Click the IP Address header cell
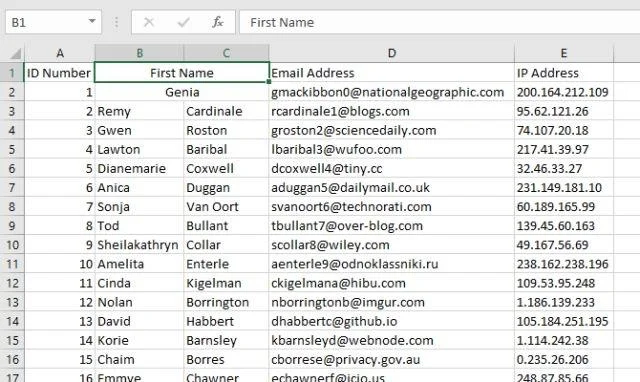640x382 pixels. click(x=564, y=73)
